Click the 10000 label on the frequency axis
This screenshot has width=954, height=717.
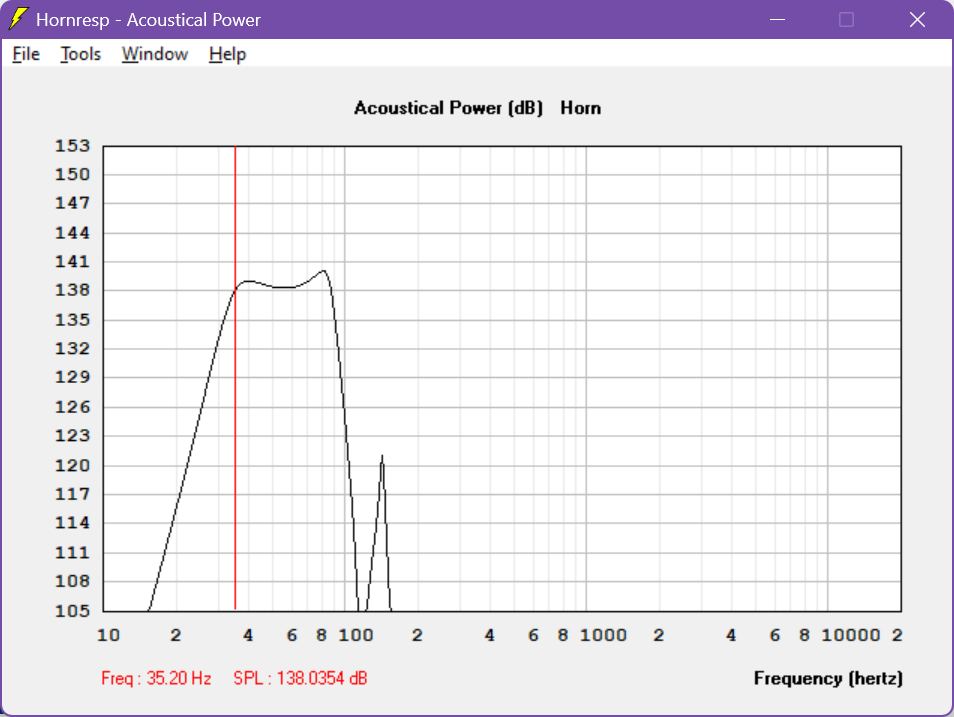coord(851,635)
